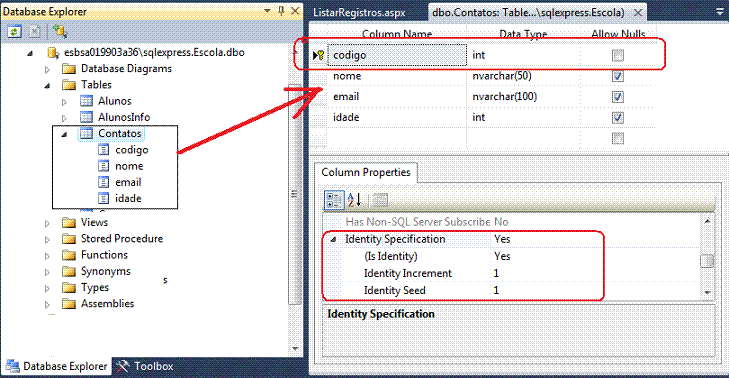Open the Database Explorer window position dropdown
The image size is (729, 378).
pos(267,11)
